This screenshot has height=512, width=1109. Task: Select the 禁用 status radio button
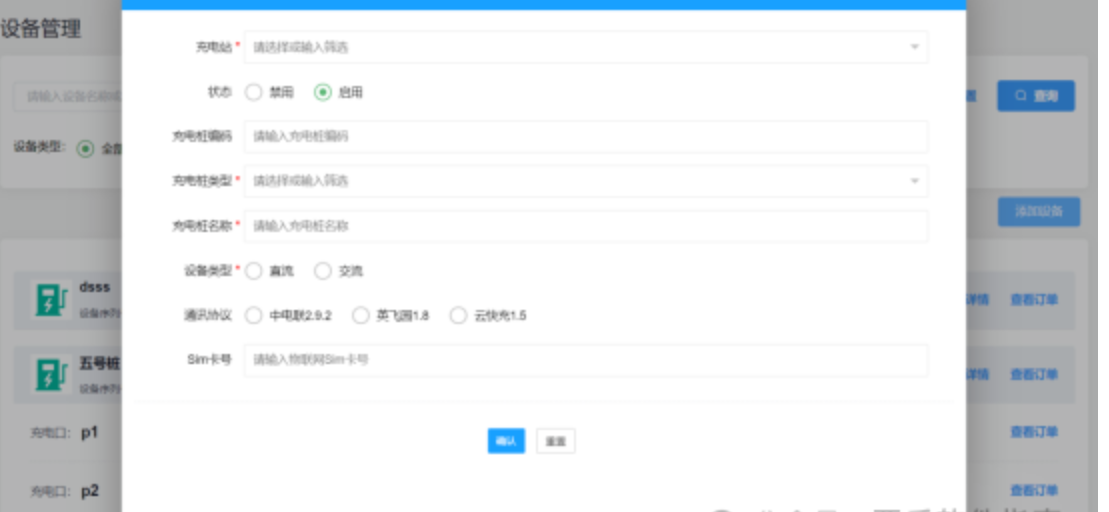click(253, 92)
